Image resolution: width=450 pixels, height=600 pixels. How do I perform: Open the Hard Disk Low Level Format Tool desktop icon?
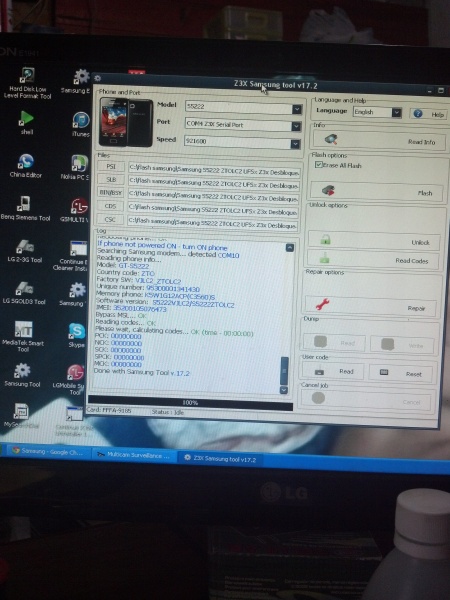click(27, 83)
